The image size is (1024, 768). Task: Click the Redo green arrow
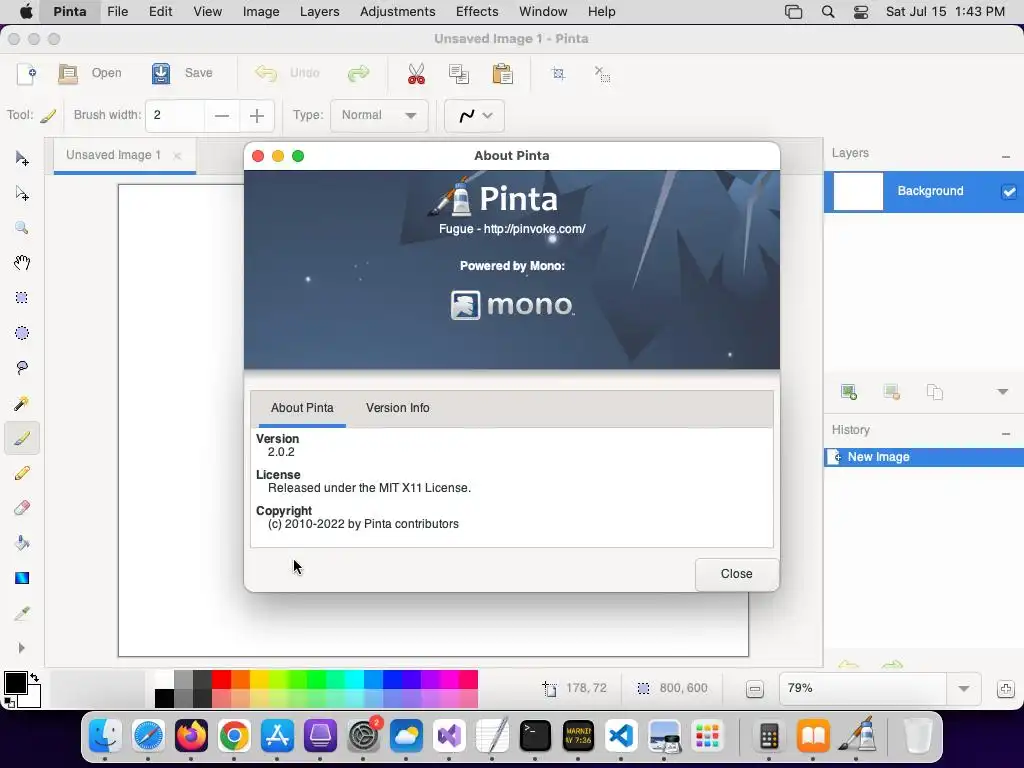359,73
